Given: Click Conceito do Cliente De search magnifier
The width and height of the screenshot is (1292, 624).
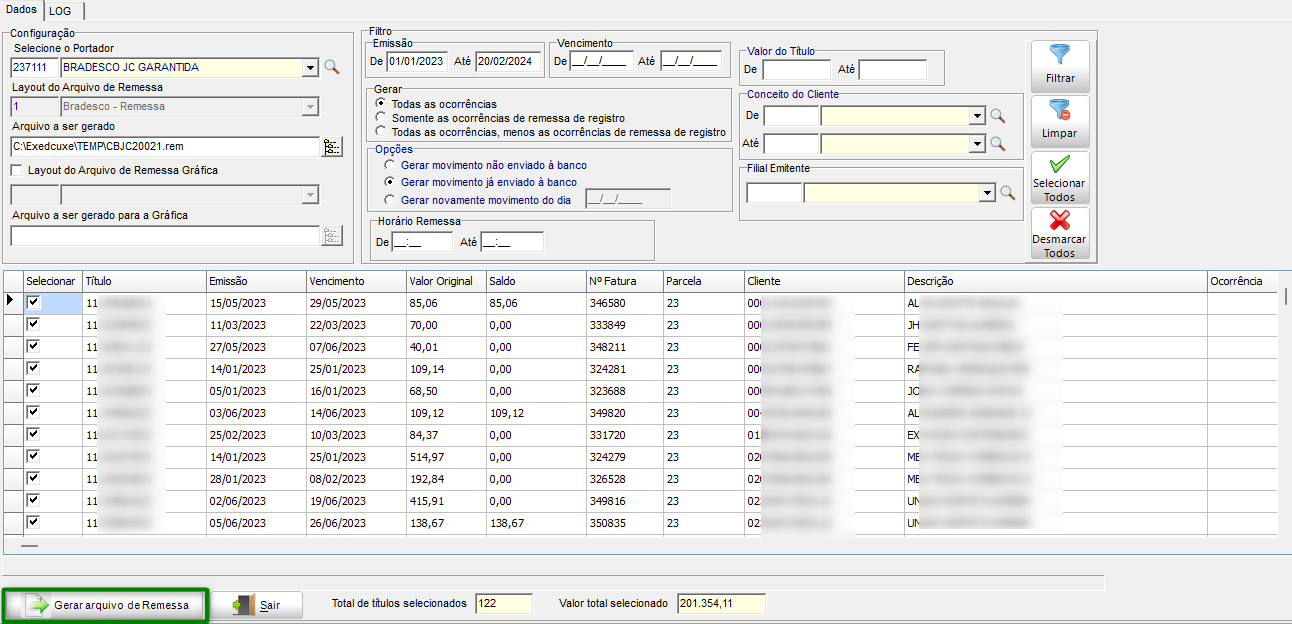Looking at the screenshot, I should [x=996, y=116].
